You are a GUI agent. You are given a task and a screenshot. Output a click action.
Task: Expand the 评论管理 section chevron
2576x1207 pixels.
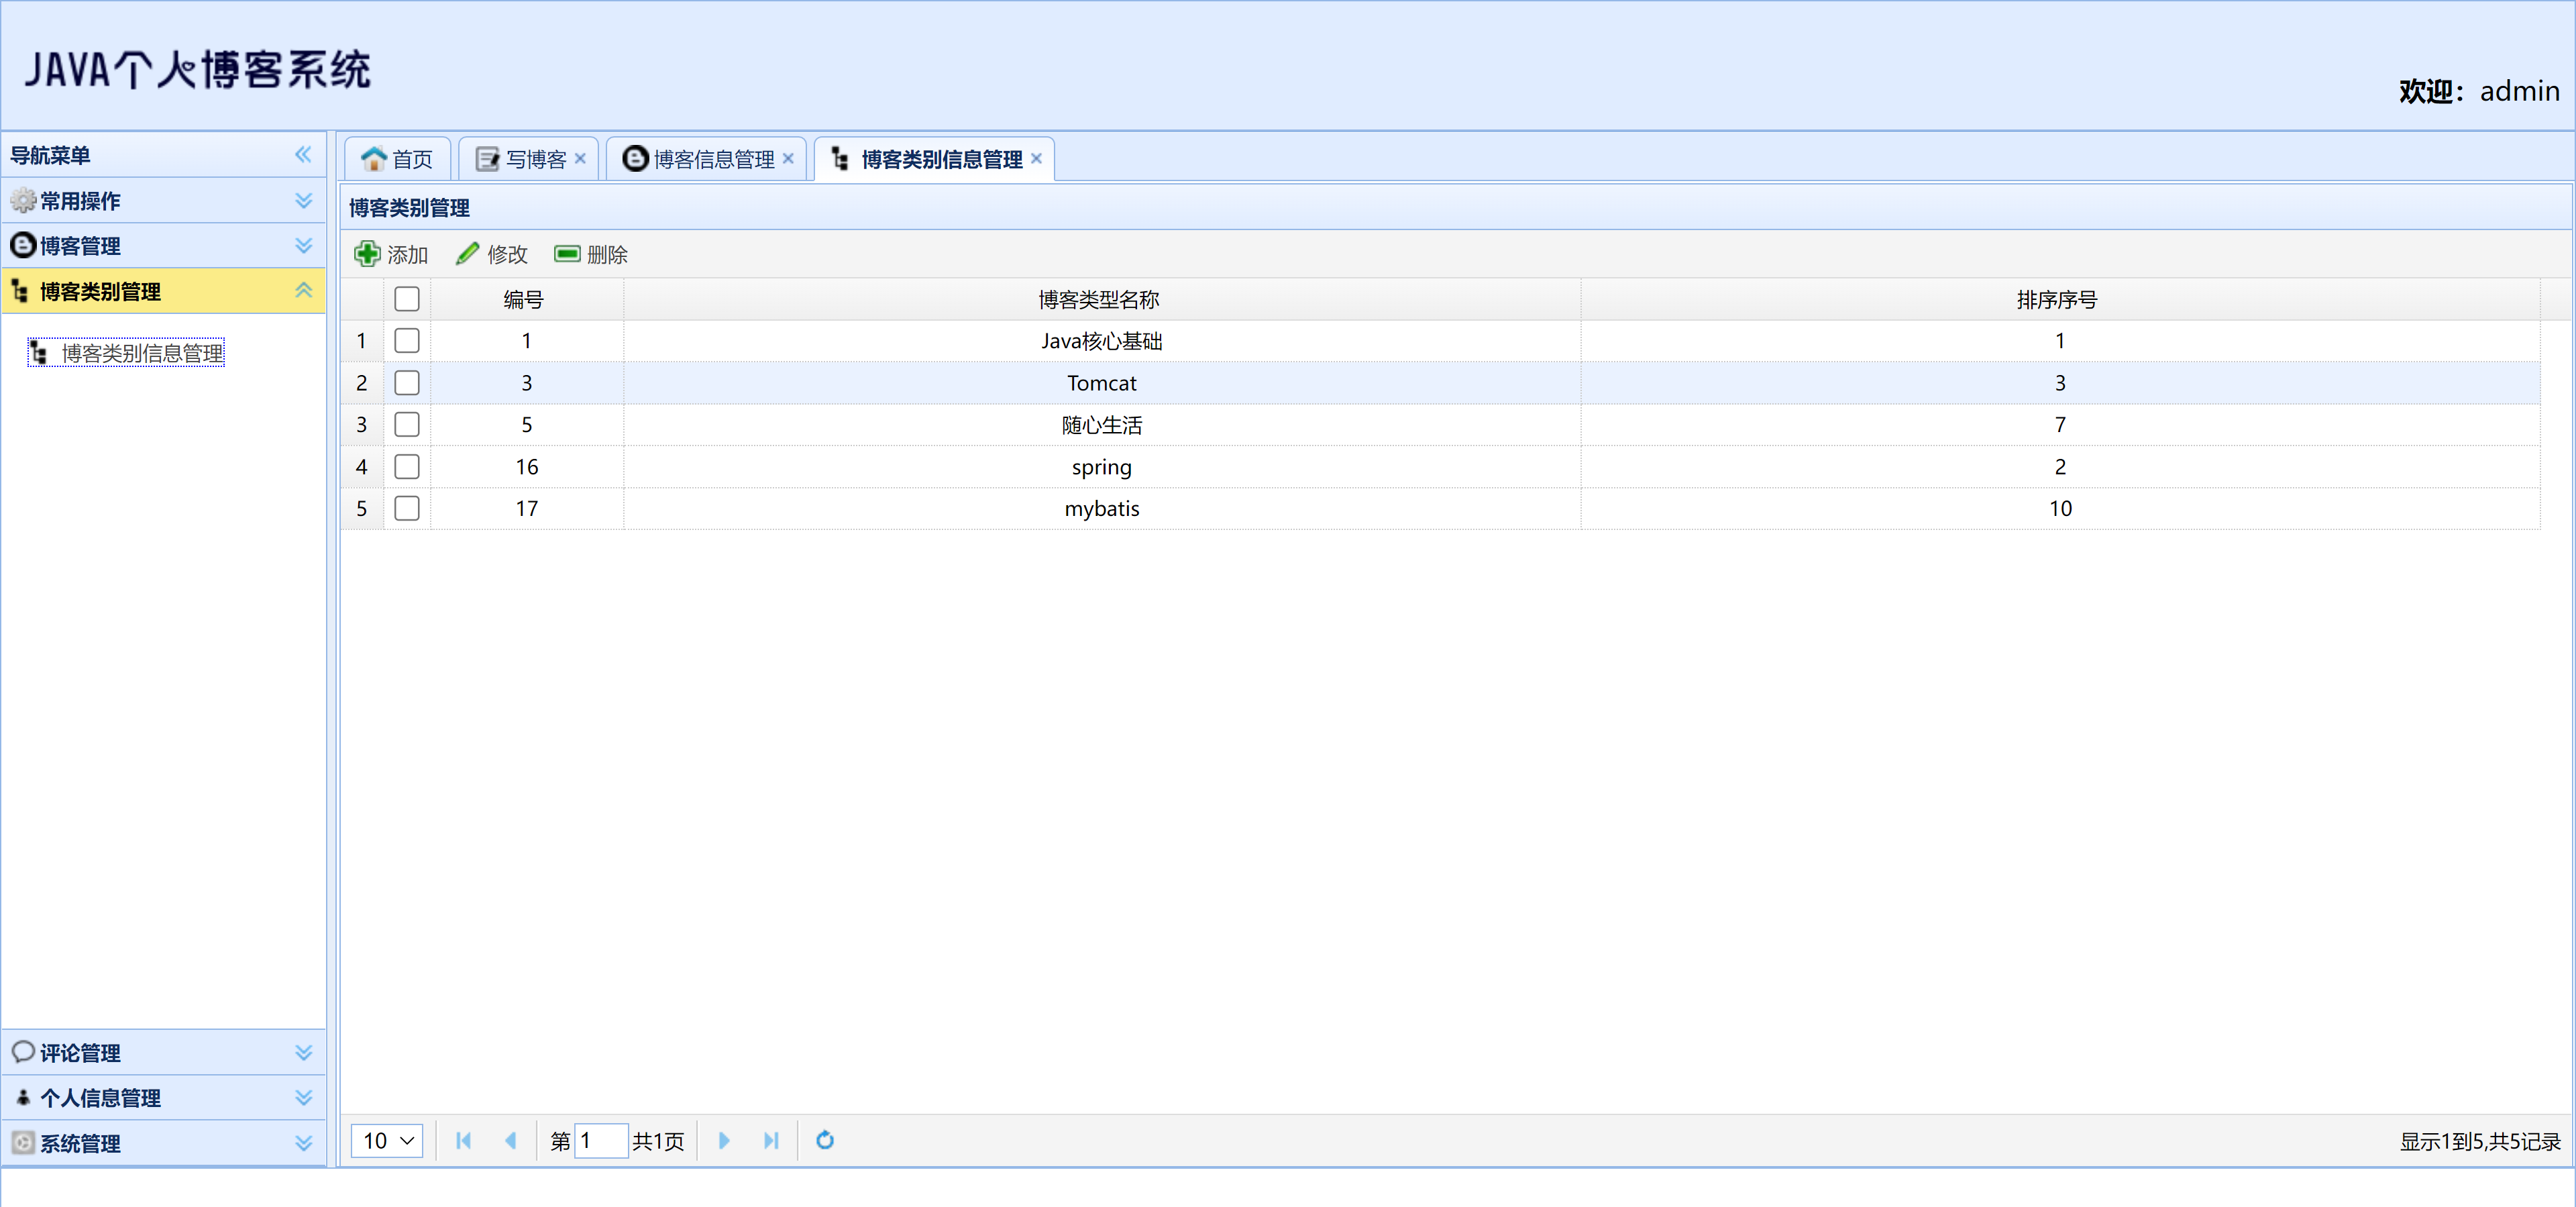click(x=303, y=1052)
